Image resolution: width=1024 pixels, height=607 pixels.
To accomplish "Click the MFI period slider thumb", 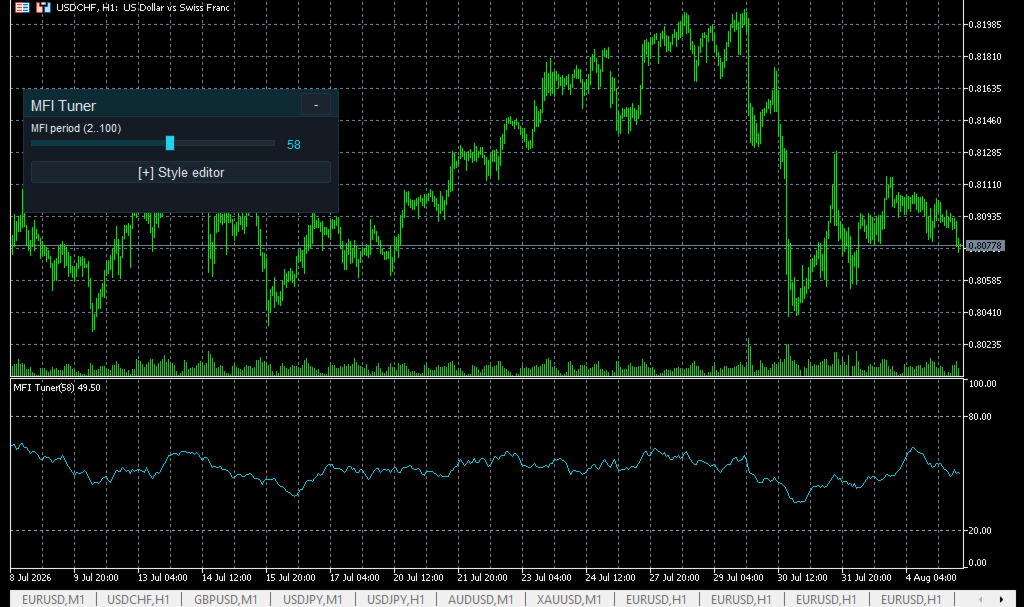I will point(170,143).
